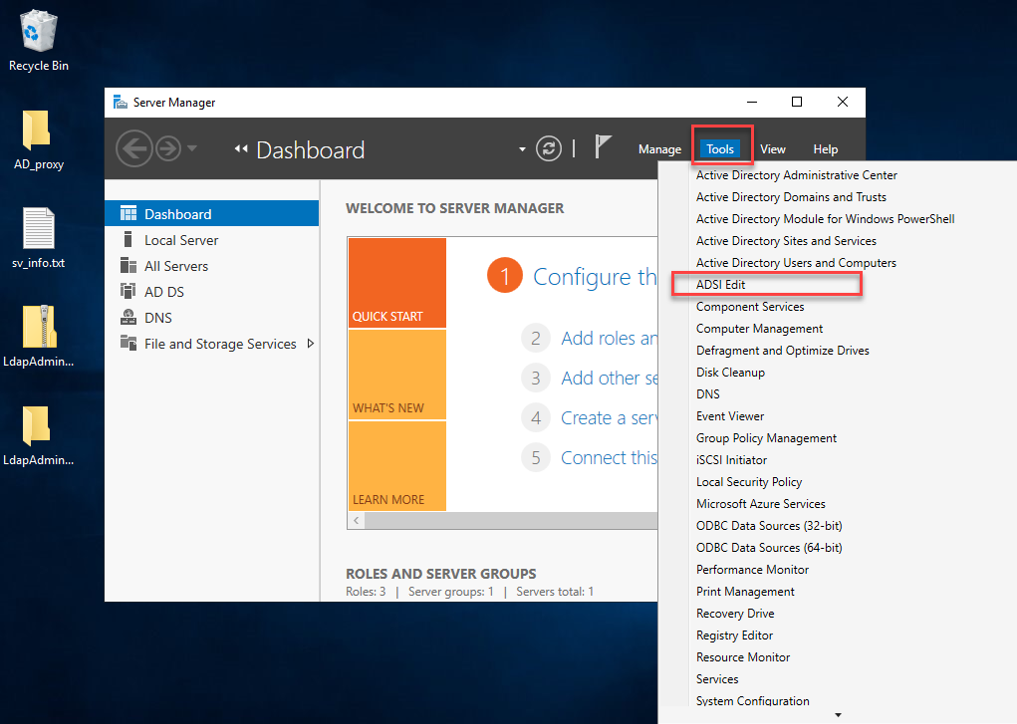Click the AD DS role icon in sidebar

tap(128, 291)
